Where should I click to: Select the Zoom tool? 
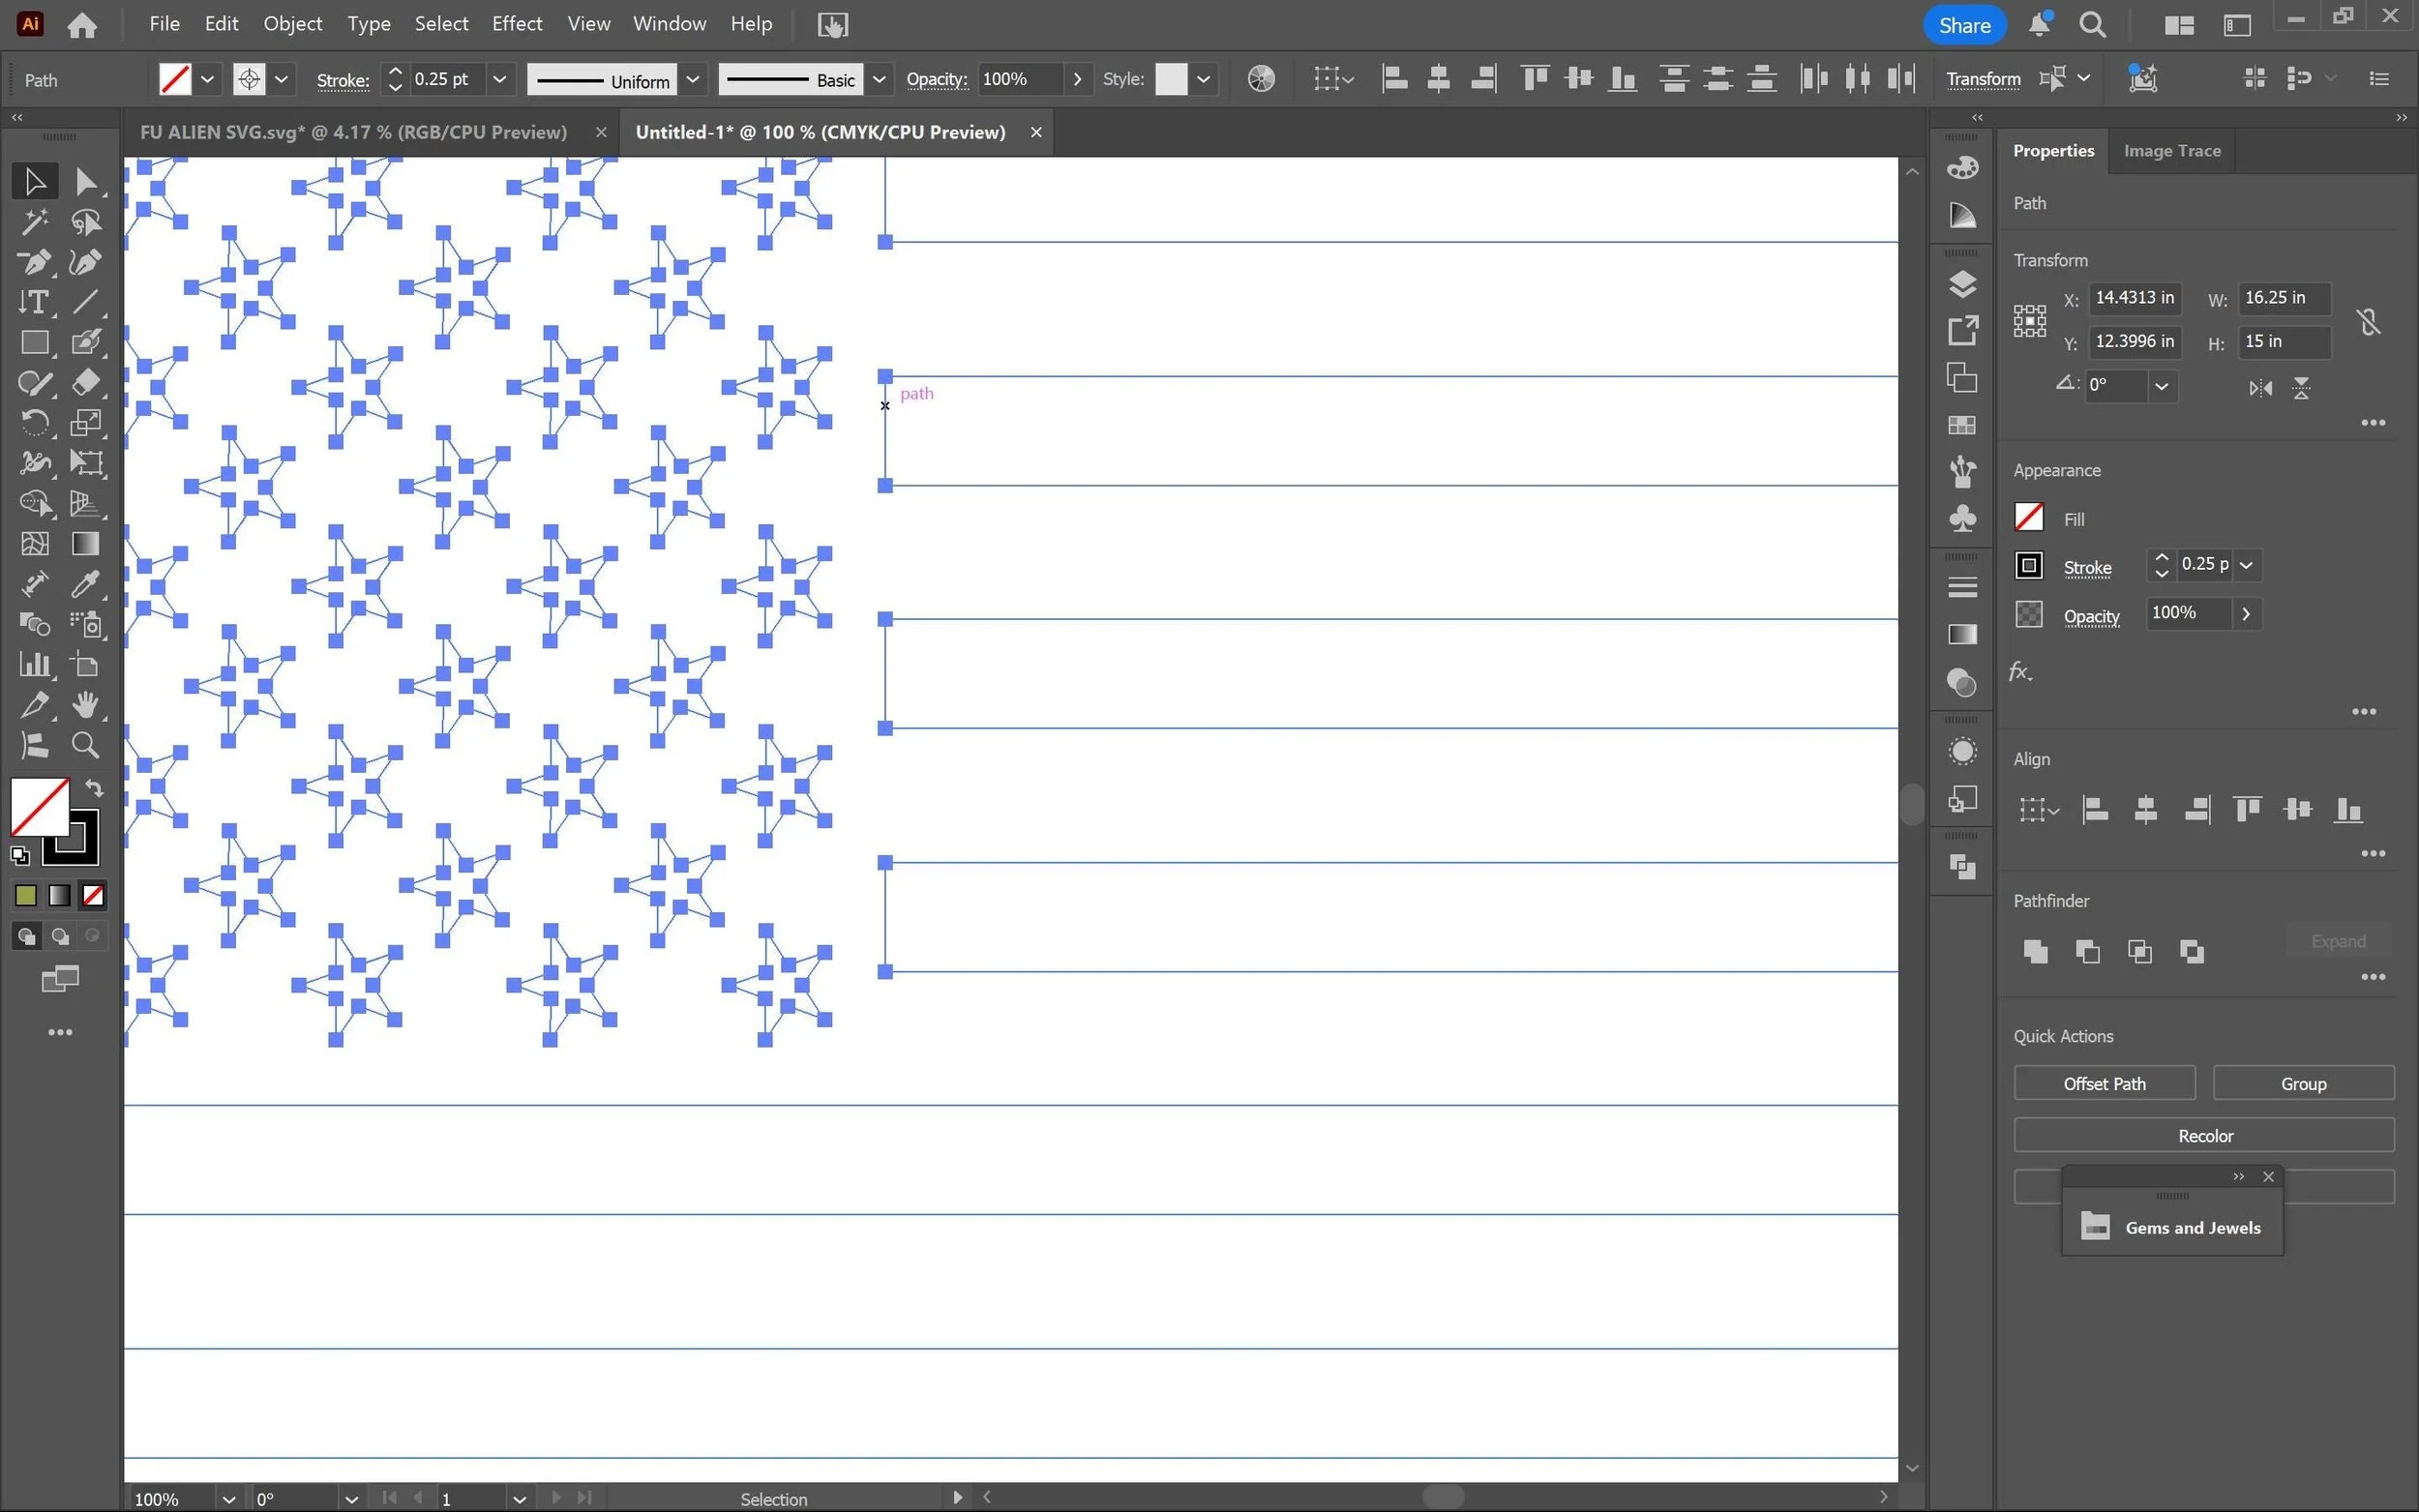[x=86, y=745]
